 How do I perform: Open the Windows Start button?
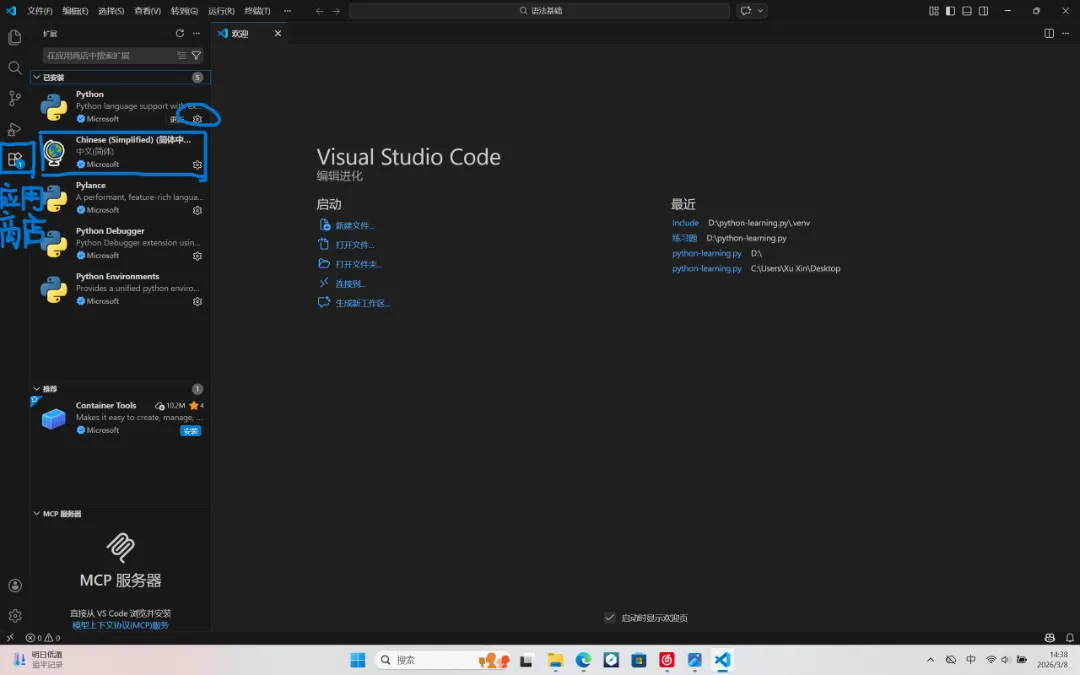[357, 660]
